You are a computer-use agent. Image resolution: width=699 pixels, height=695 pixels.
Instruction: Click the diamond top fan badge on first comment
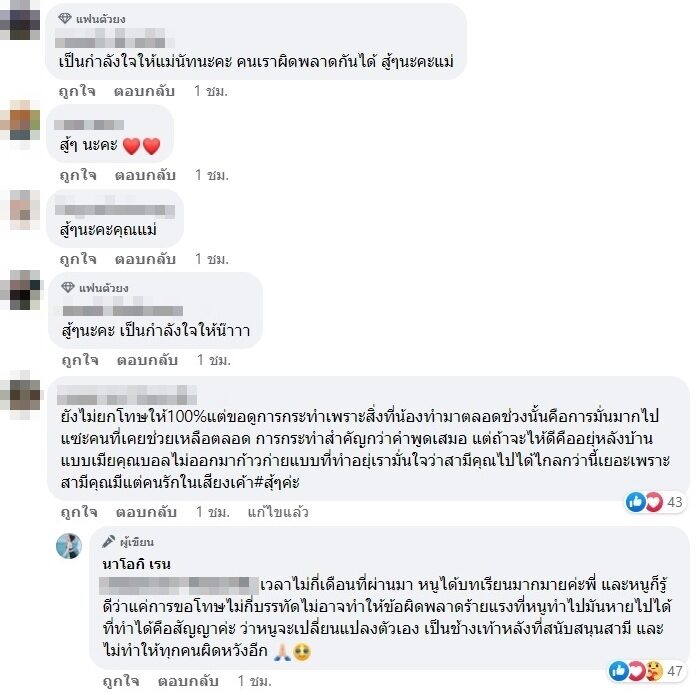tap(65, 18)
